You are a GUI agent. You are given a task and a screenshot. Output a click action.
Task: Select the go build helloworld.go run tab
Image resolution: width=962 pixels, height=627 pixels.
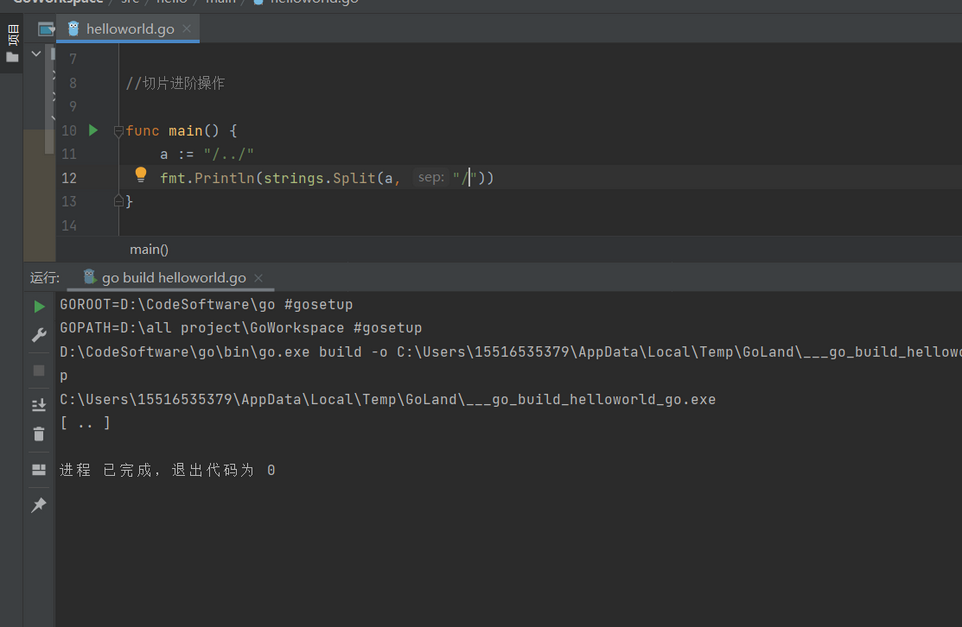[173, 278]
